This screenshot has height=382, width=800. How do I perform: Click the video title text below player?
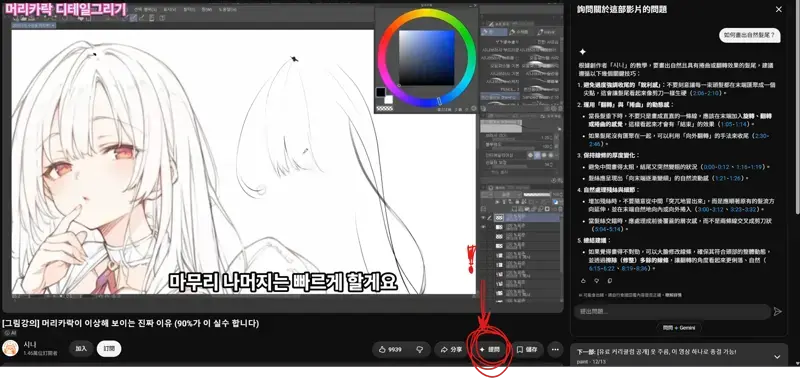[131, 323]
